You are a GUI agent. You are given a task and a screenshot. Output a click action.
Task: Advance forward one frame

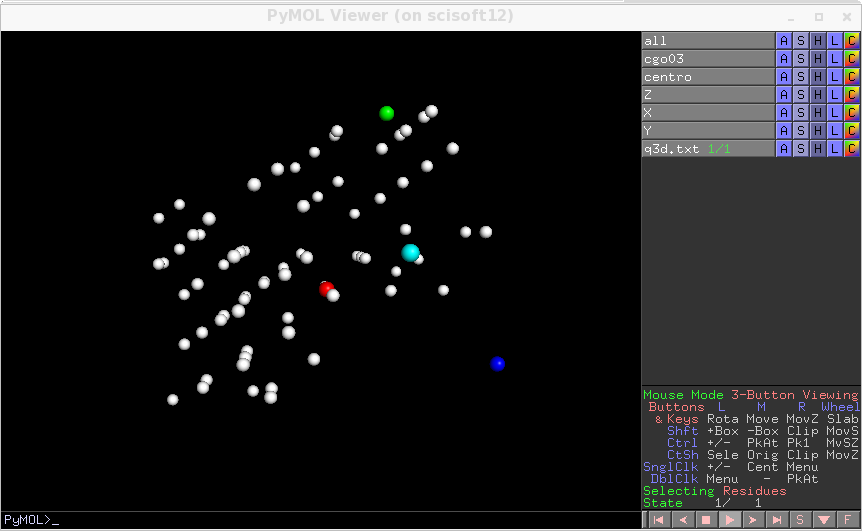(x=752, y=520)
